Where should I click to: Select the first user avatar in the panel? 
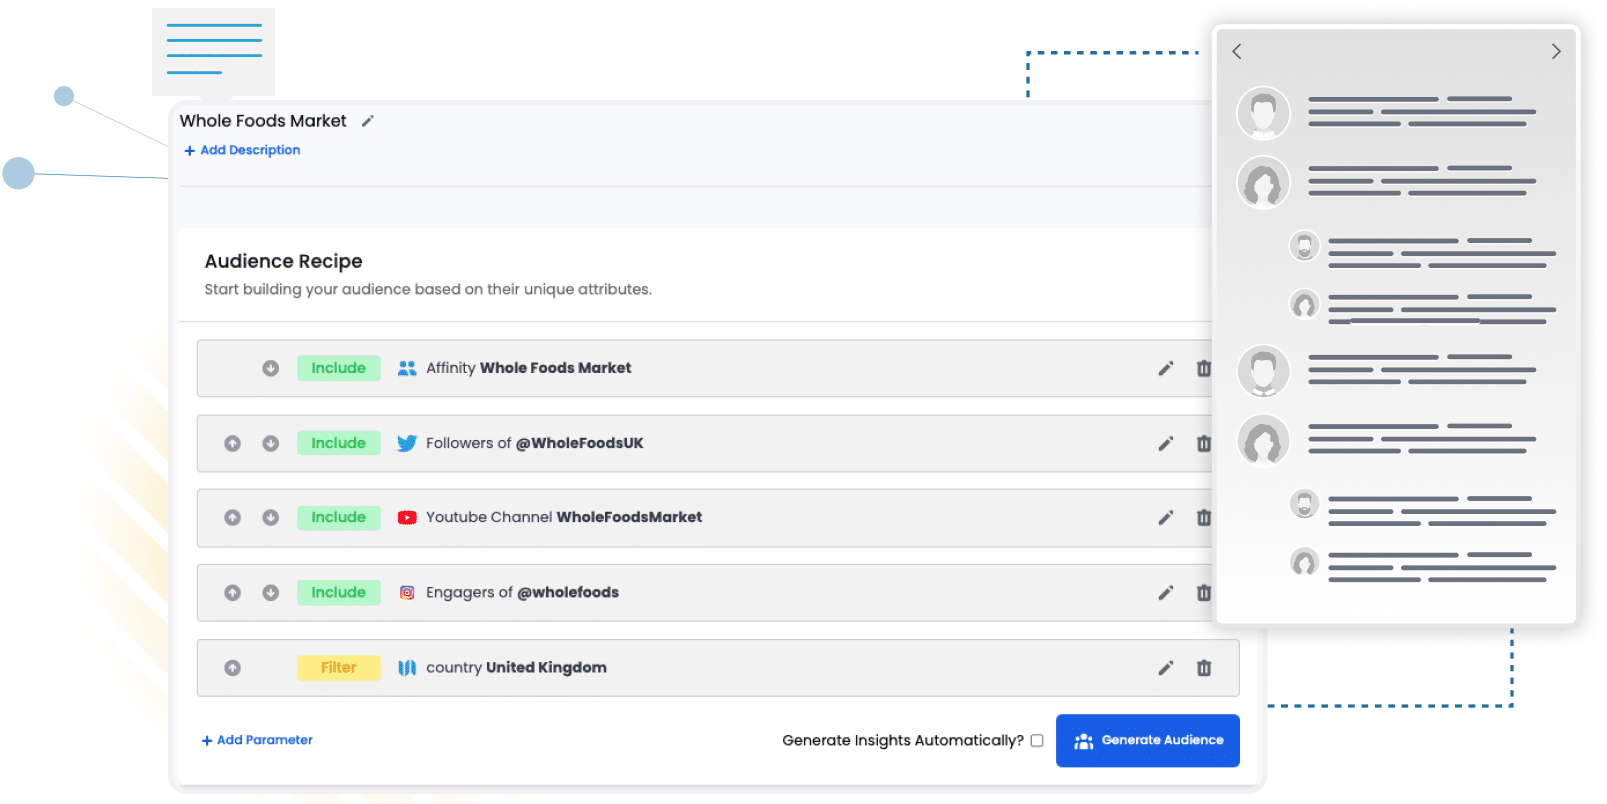[1263, 113]
